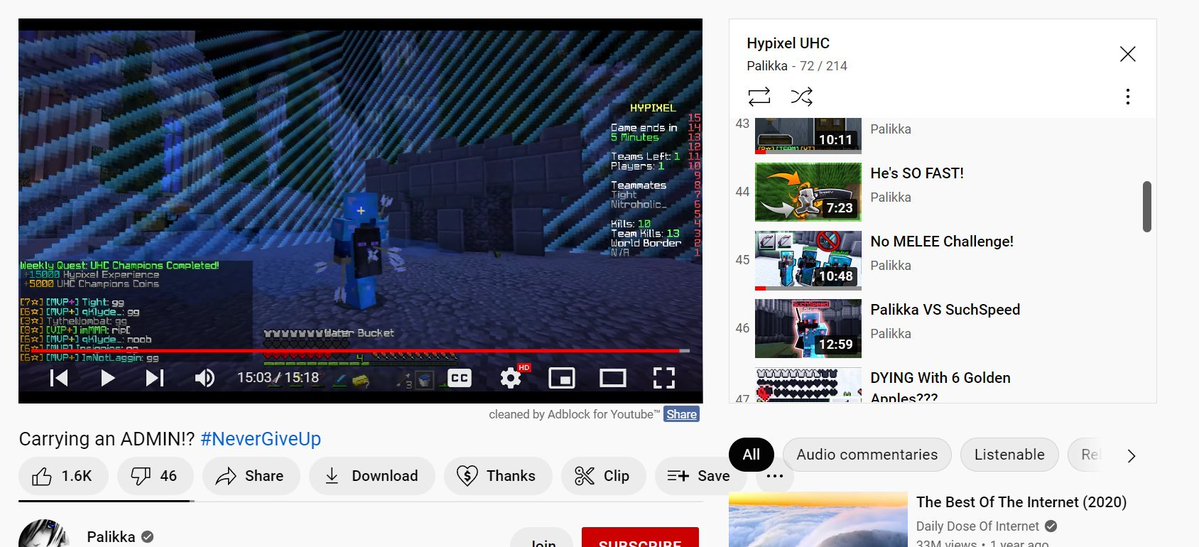Join the Palikka channel membership

542,537
